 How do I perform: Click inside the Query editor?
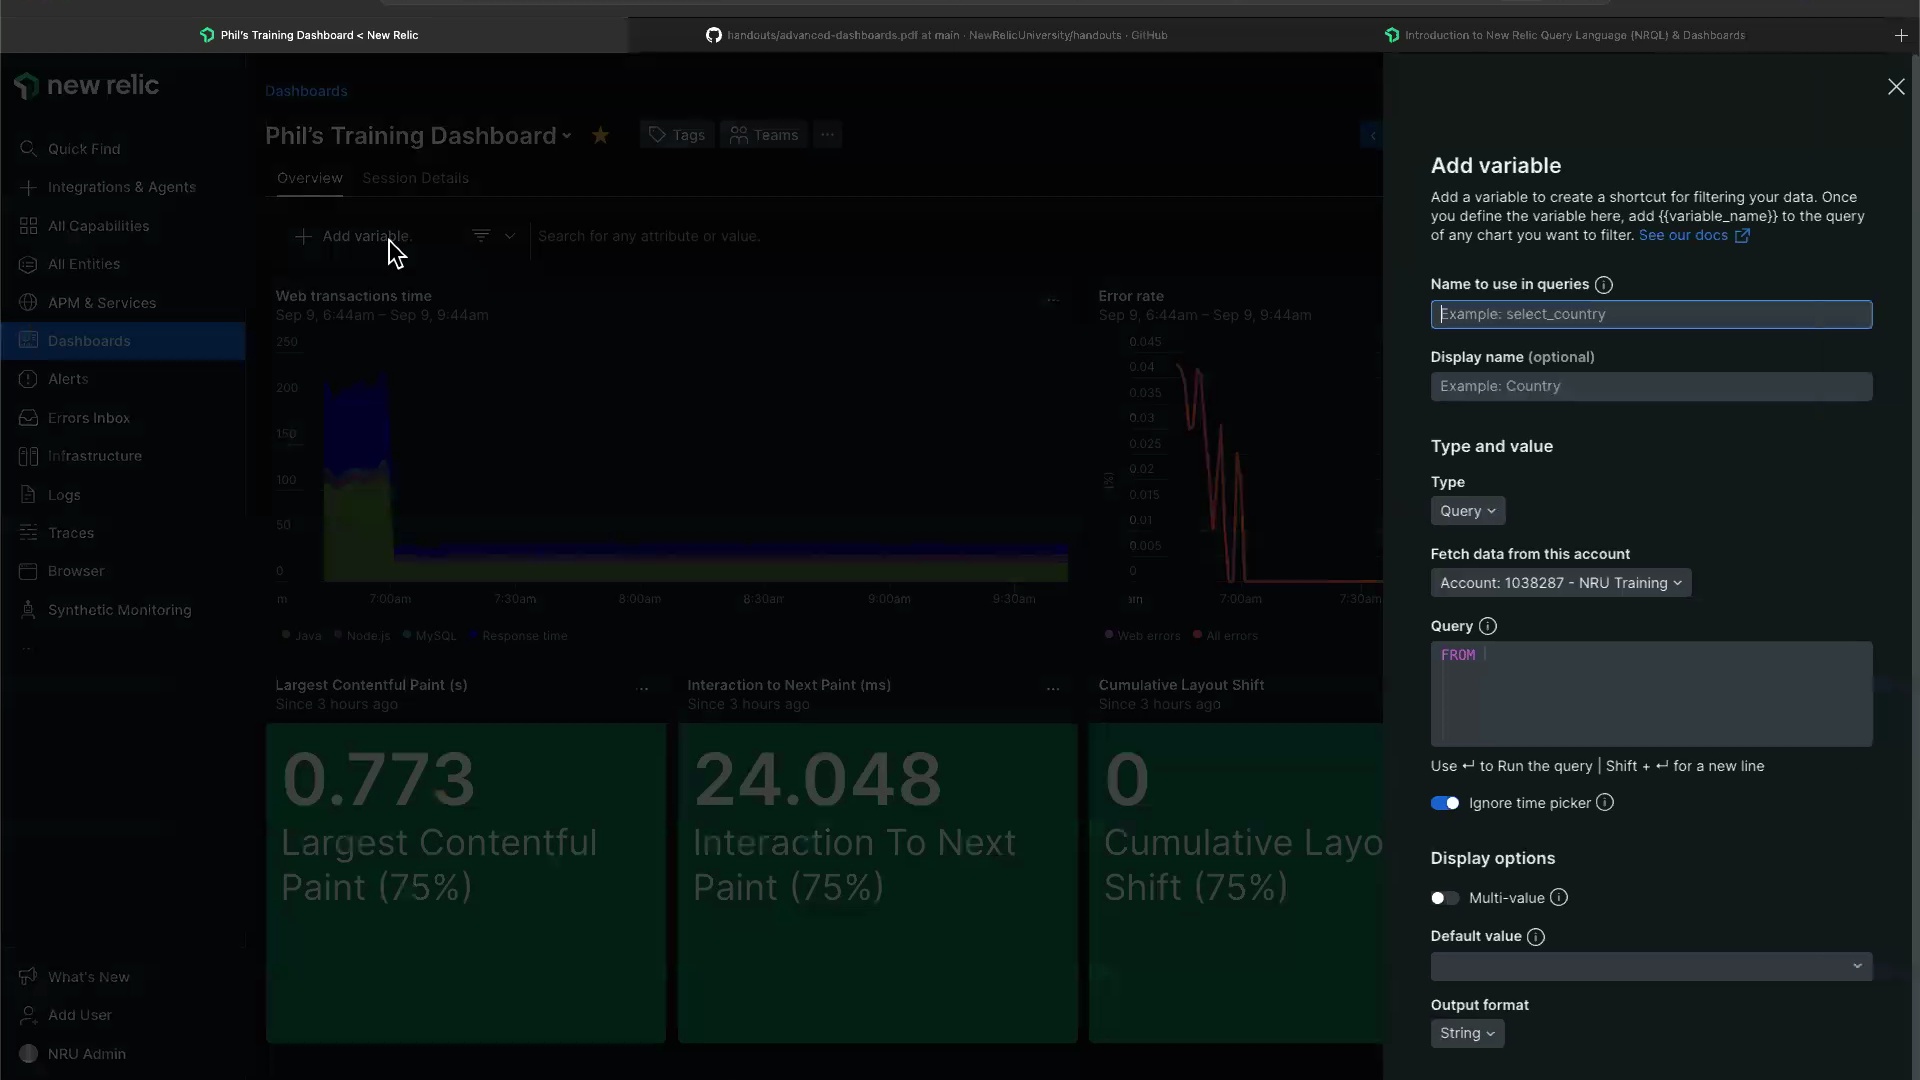coord(1651,694)
